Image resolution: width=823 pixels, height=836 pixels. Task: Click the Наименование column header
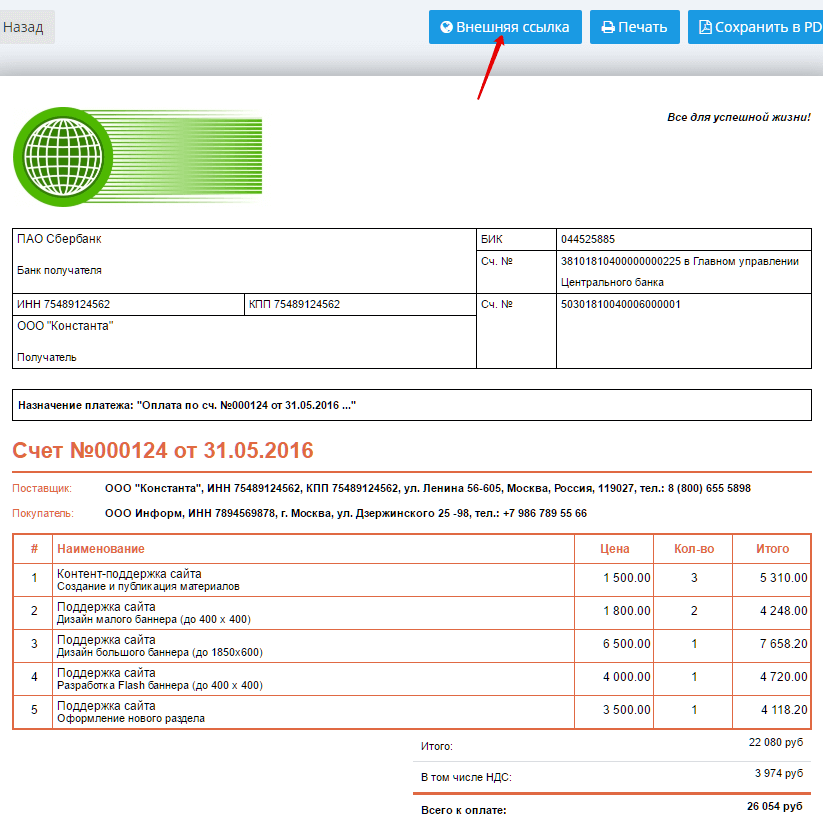101,548
